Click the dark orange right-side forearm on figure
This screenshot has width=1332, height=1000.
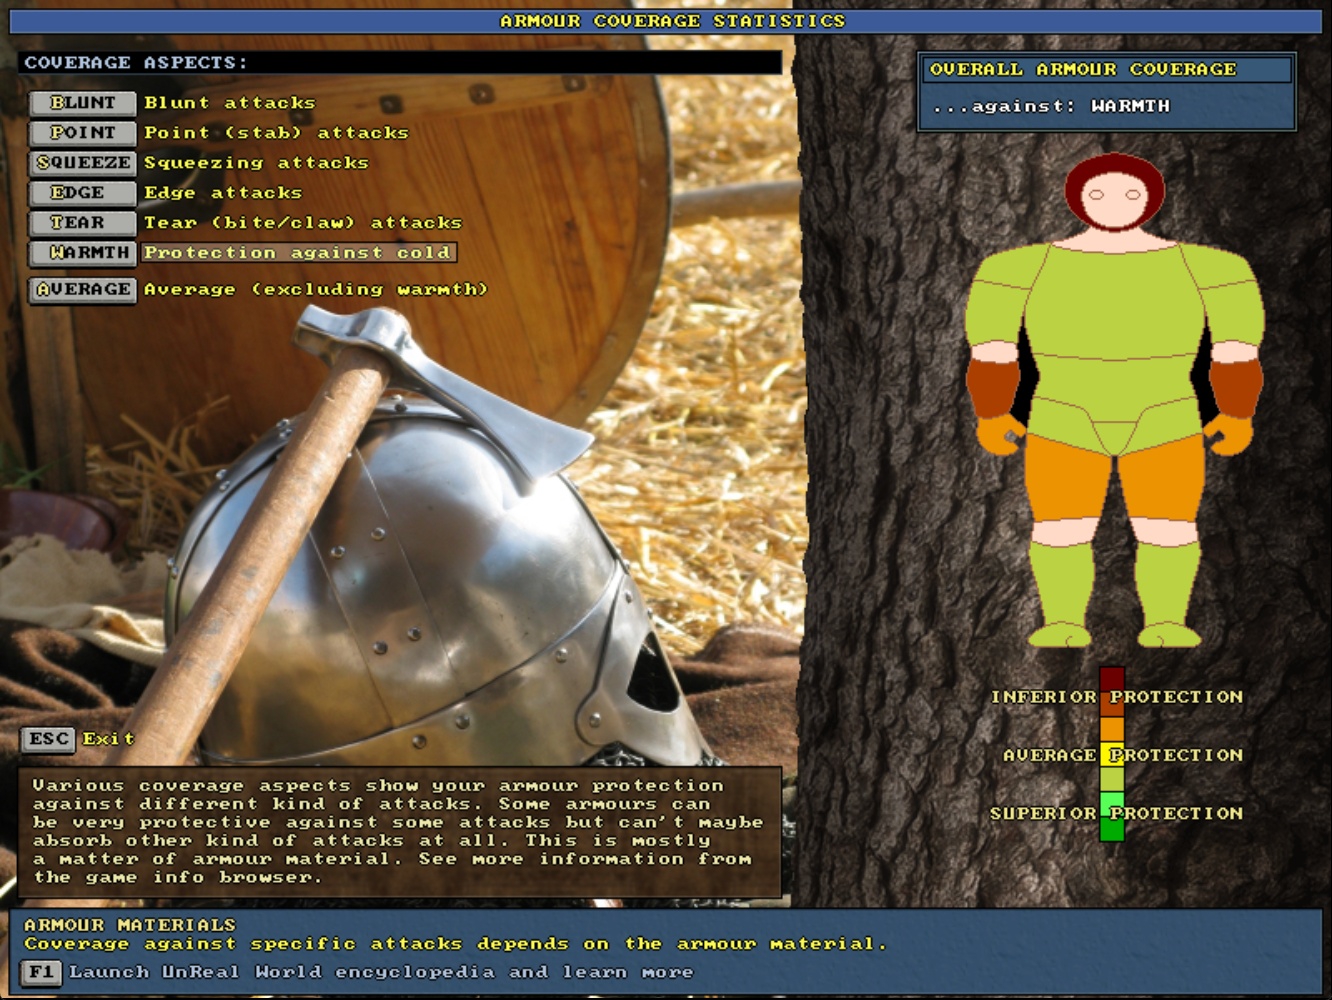pos(1236,388)
